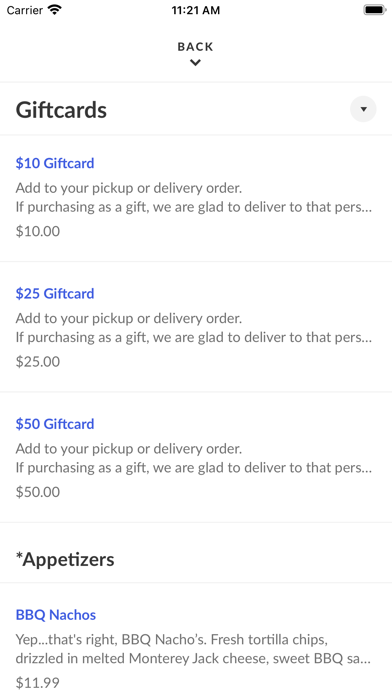The image size is (392, 696).
Task: Tap the Giftcards section heading
Action: (x=61, y=110)
